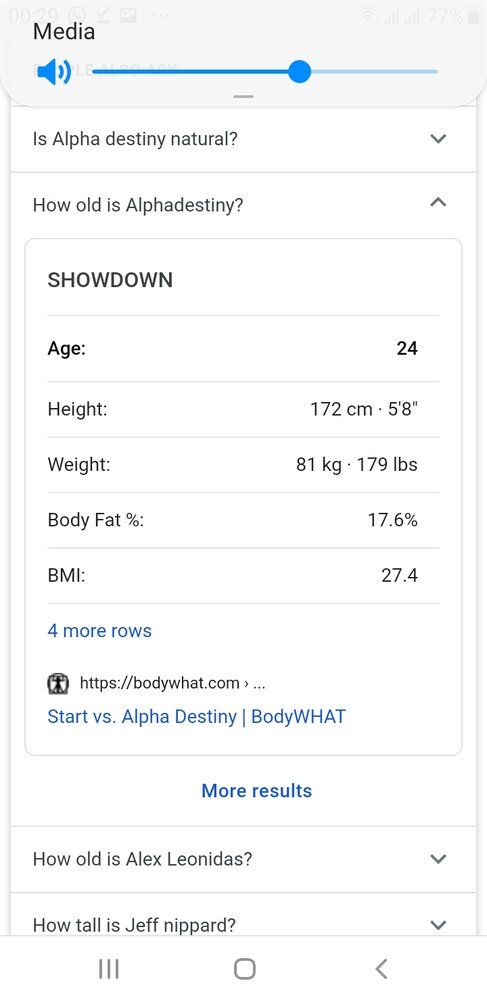Set media volume slider near maximum
This screenshot has height=1000, width=487.
coord(427,72)
